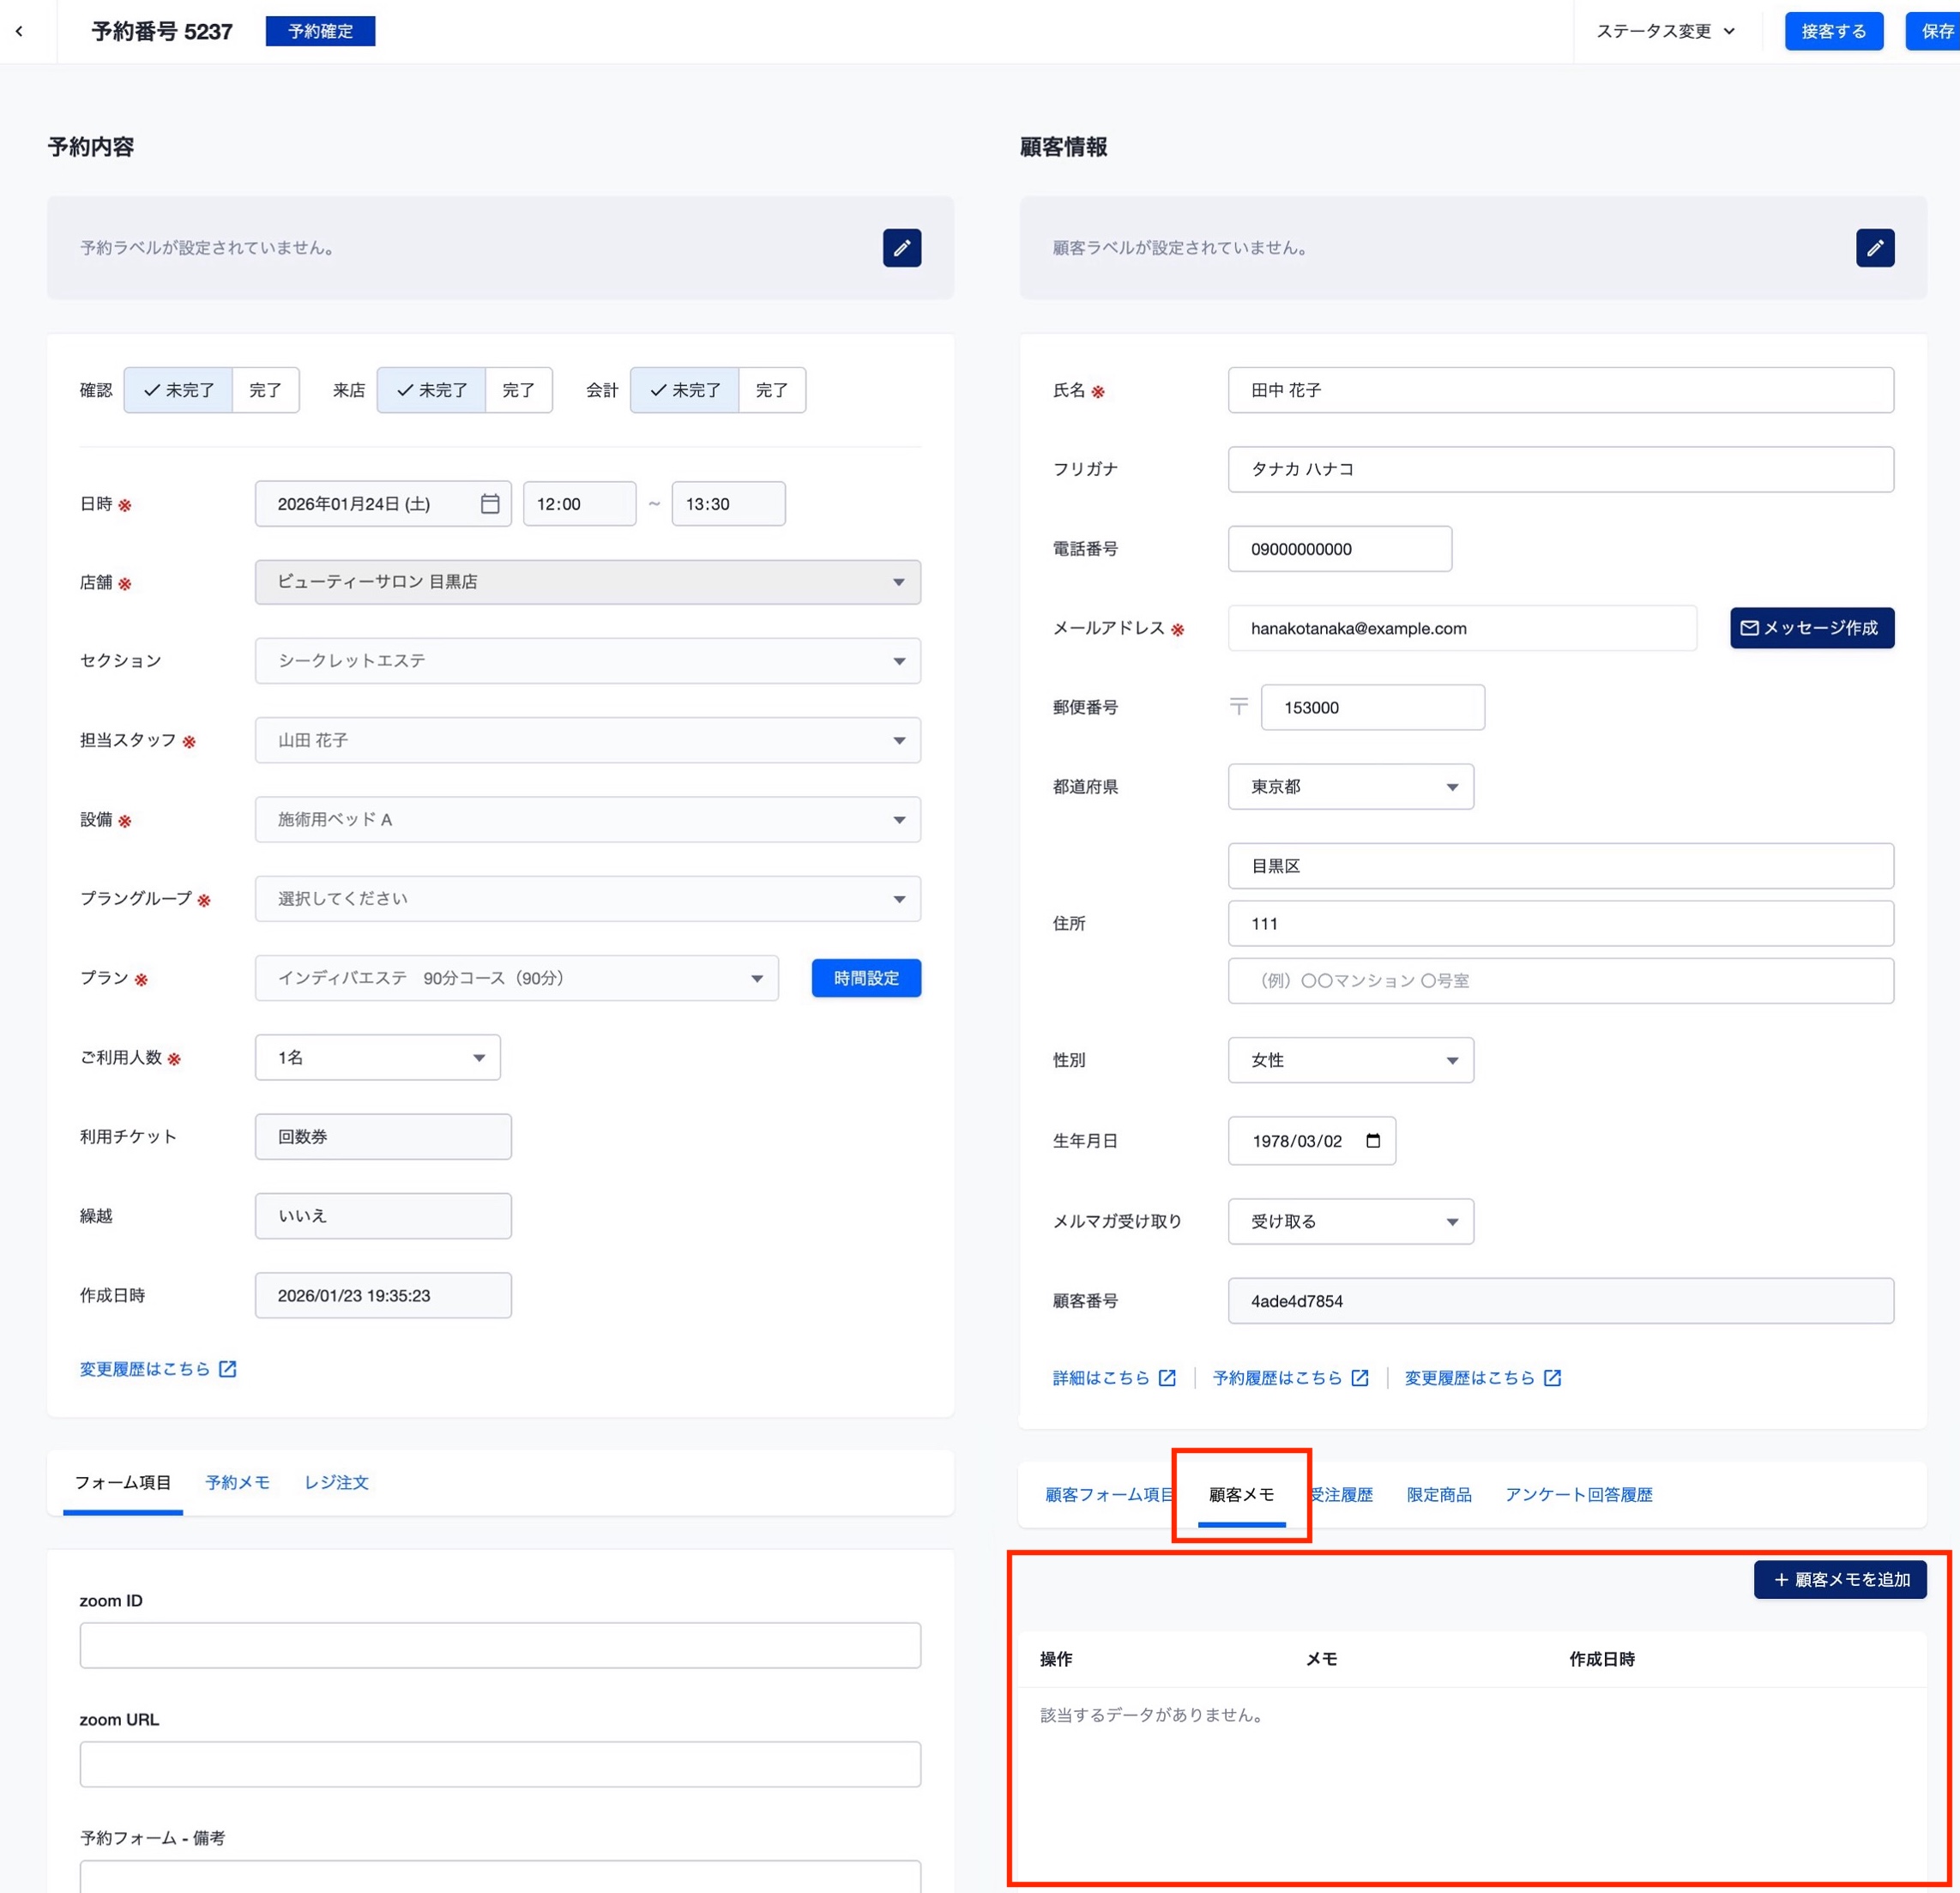Open date picker icon in birthdate field

(1372, 1141)
